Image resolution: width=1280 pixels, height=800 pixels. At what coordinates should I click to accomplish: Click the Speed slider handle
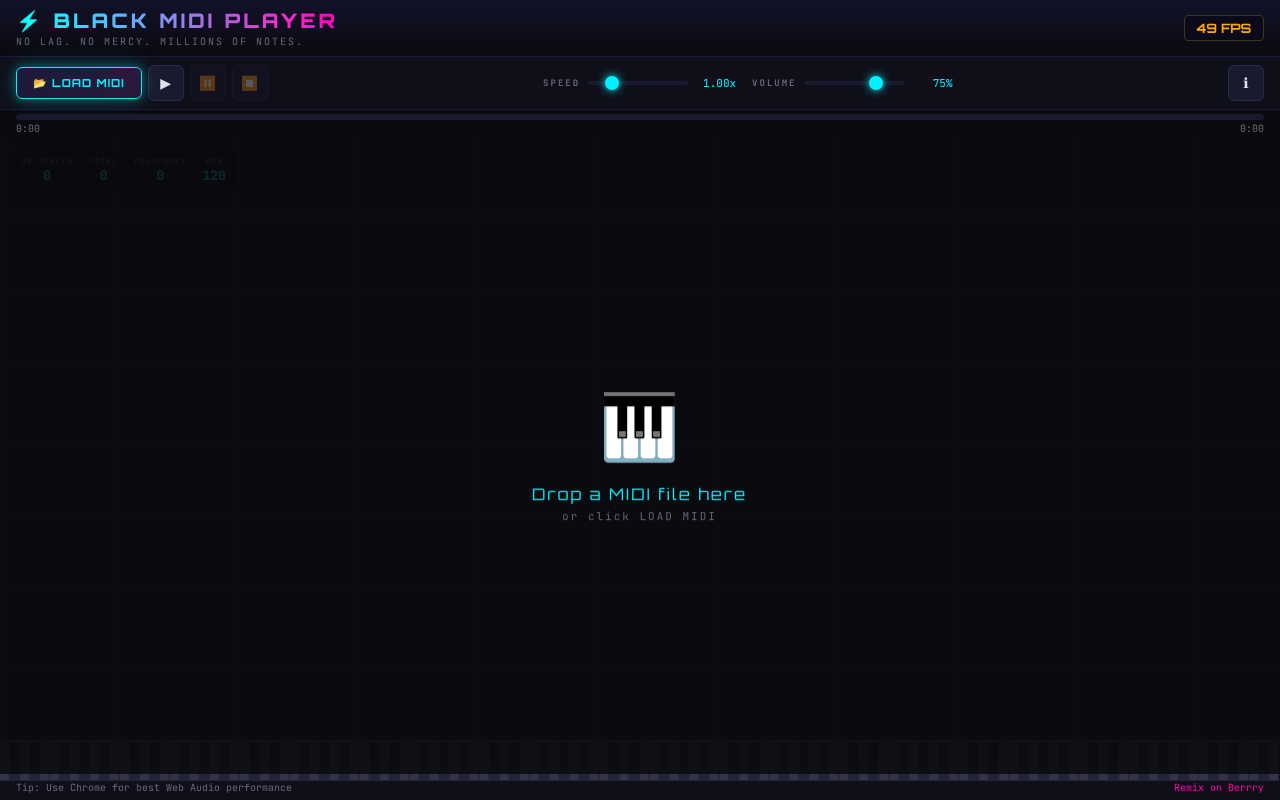click(612, 83)
